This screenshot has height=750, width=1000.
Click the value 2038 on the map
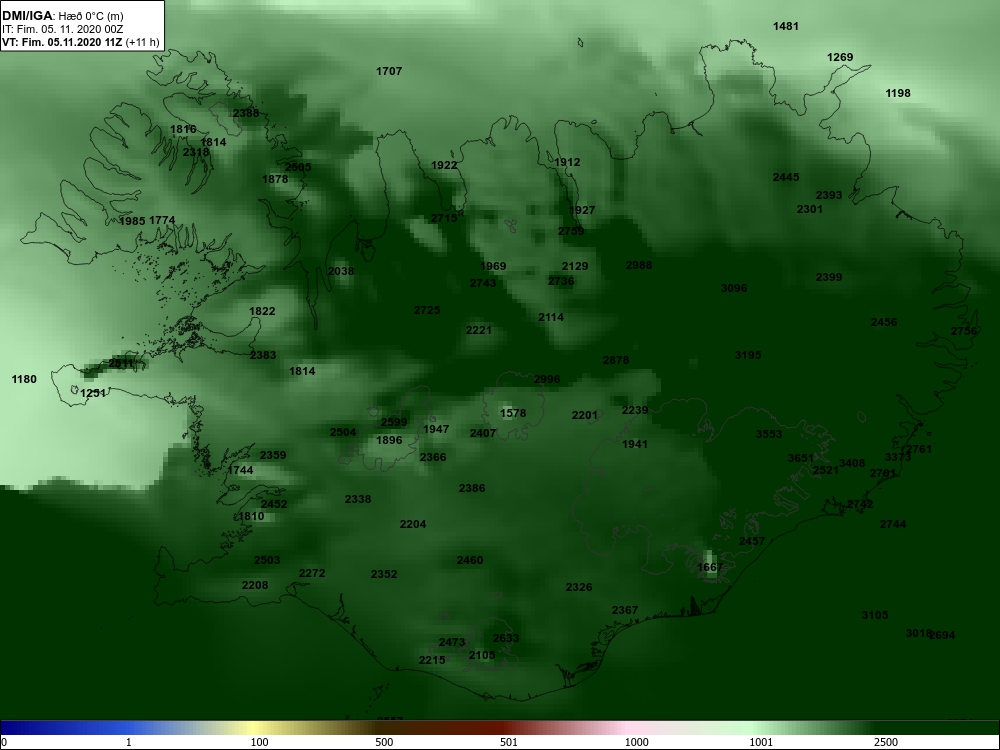pos(341,271)
